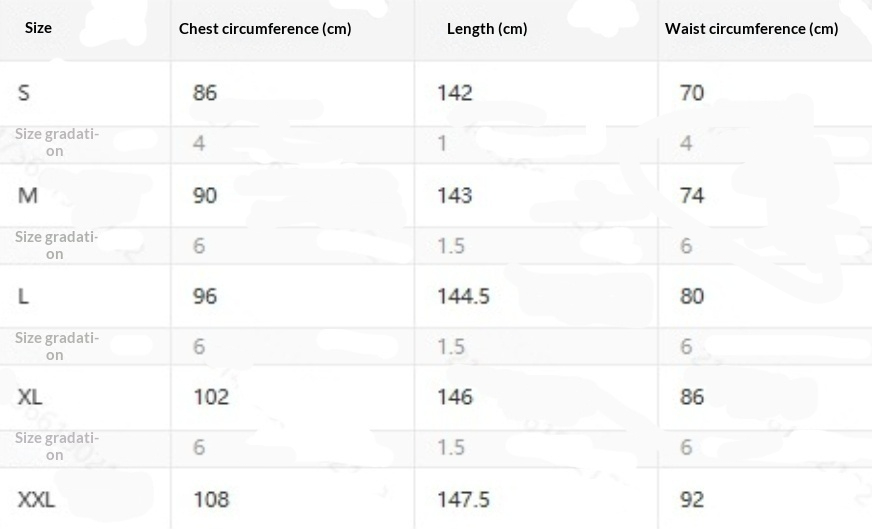Select length value 144.5 for size L
This screenshot has height=529, width=872.
point(463,296)
